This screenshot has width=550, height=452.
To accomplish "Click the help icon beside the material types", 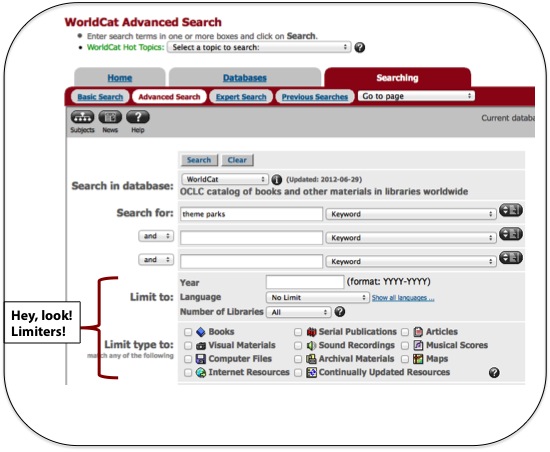I will (494, 372).
